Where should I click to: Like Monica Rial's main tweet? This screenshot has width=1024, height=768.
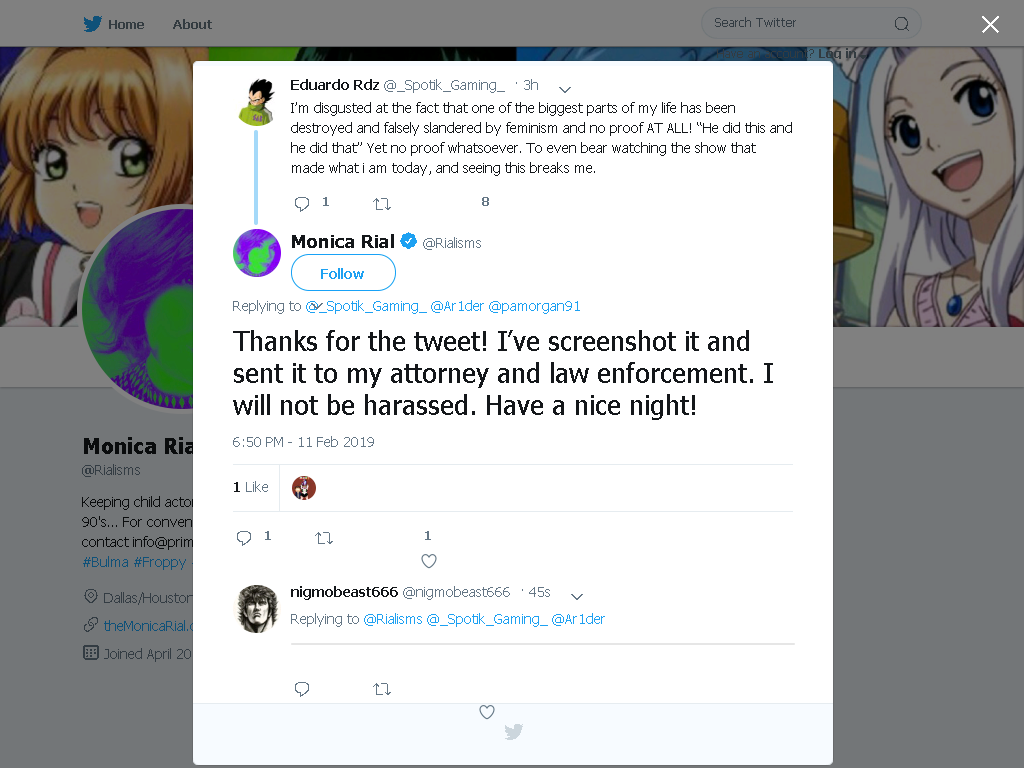428,561
